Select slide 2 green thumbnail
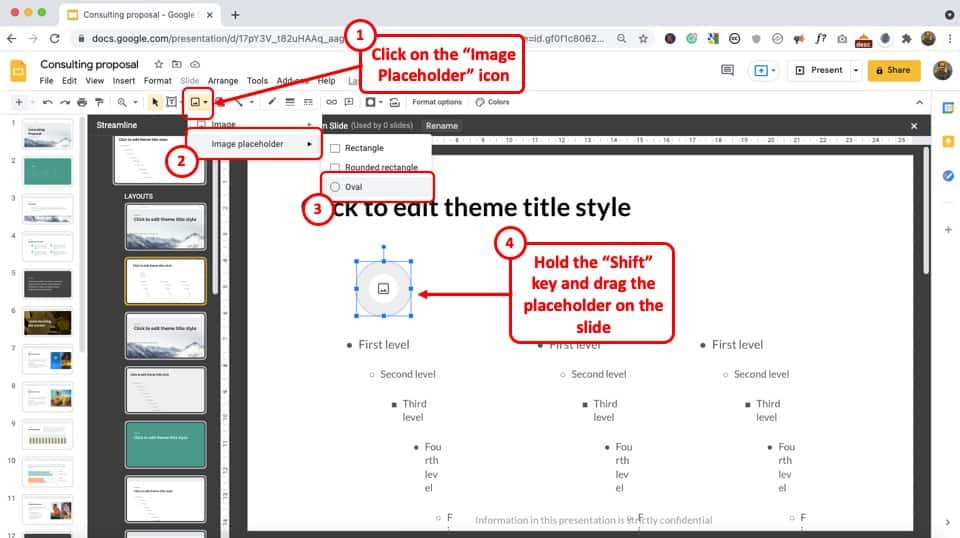Image resolution: width=960 pixels, height=538 pixels. 48,171
